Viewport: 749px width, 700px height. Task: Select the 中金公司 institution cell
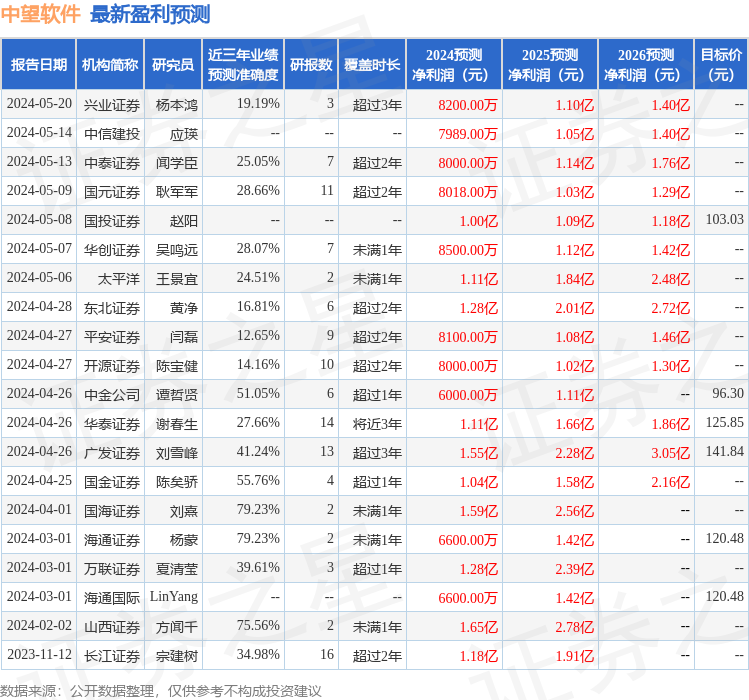pos(112,395)
